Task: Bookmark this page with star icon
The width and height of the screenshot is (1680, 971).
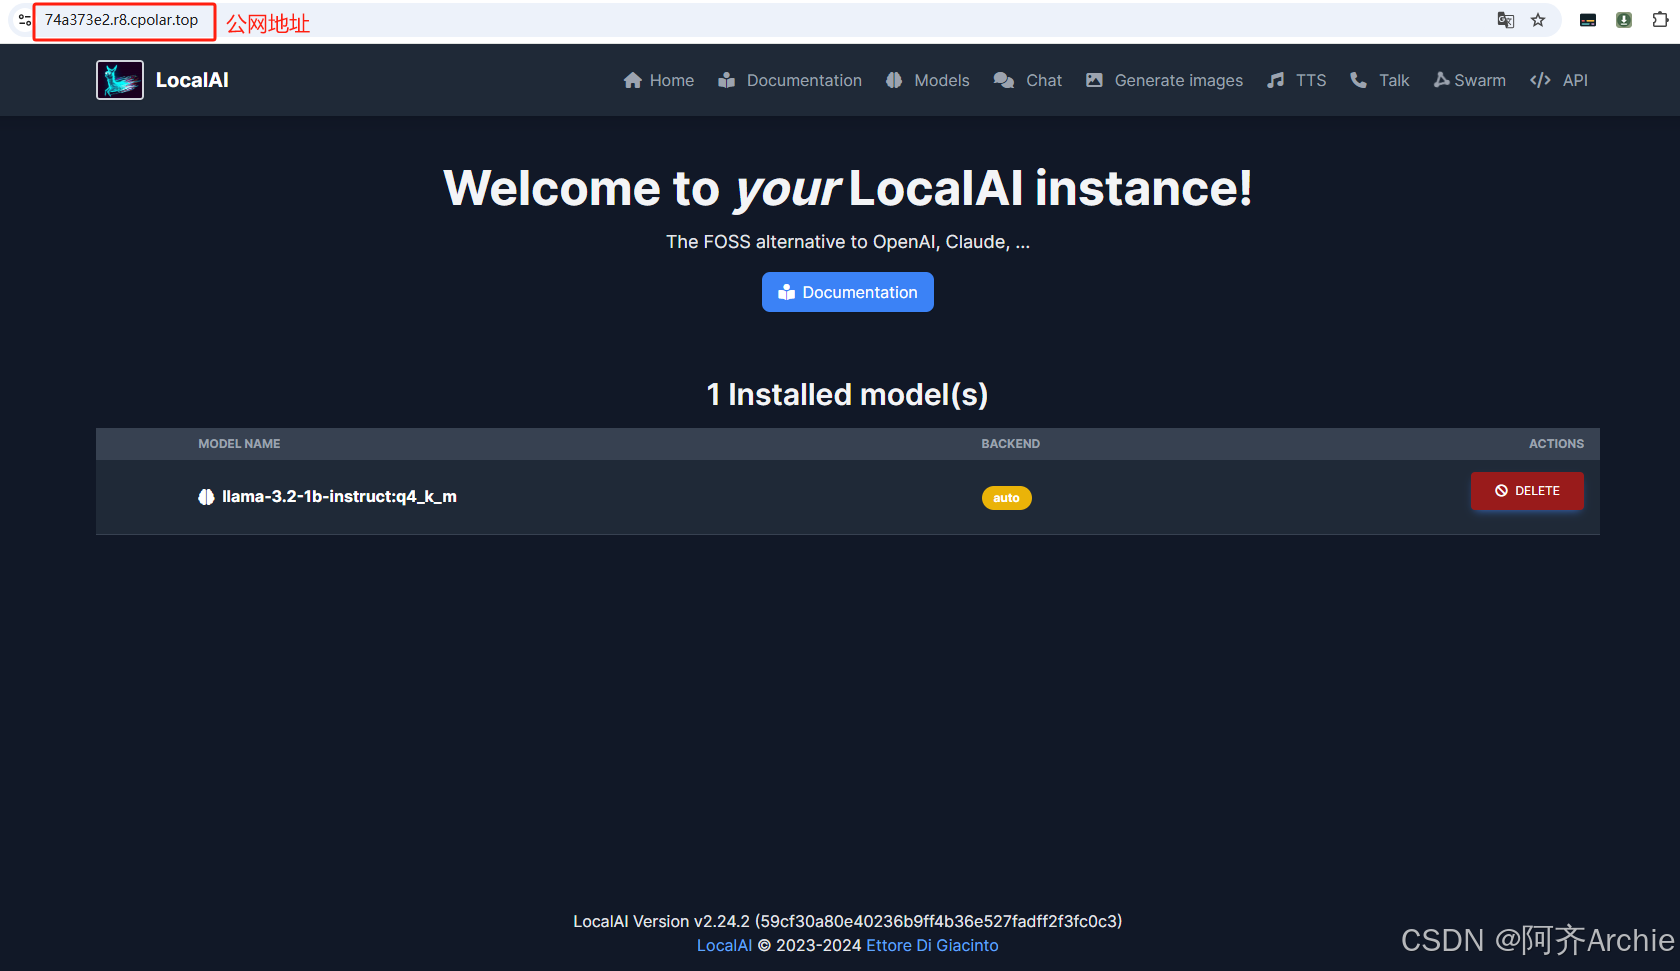Action: [x=1538, y=20]
